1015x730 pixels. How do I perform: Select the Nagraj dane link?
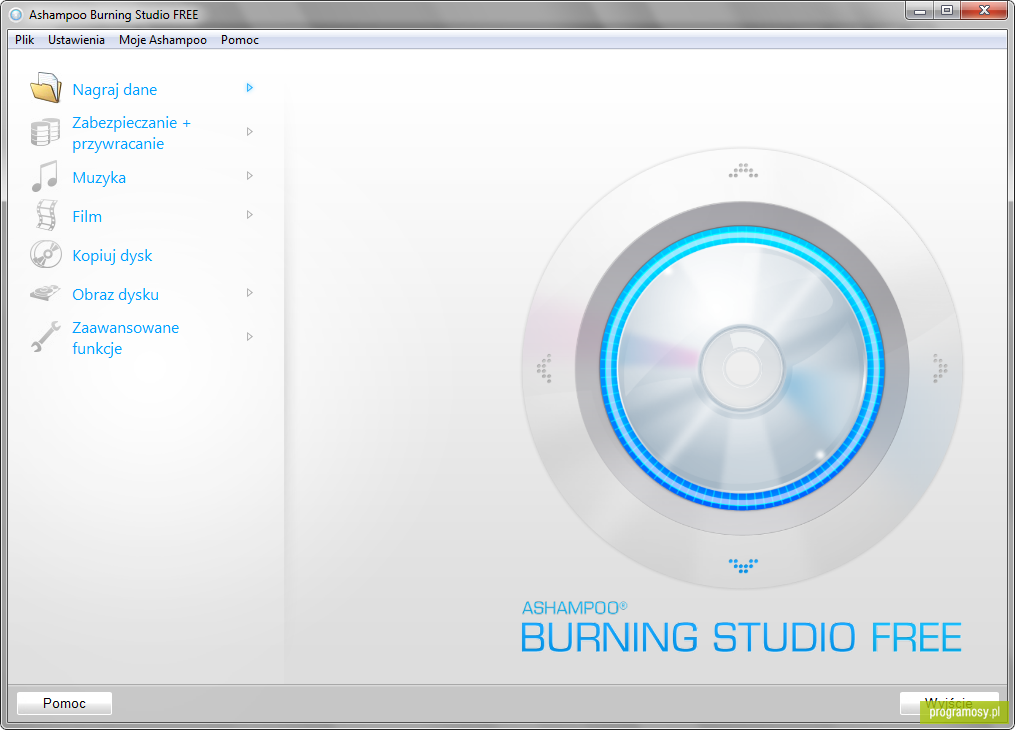coord(115,89)
